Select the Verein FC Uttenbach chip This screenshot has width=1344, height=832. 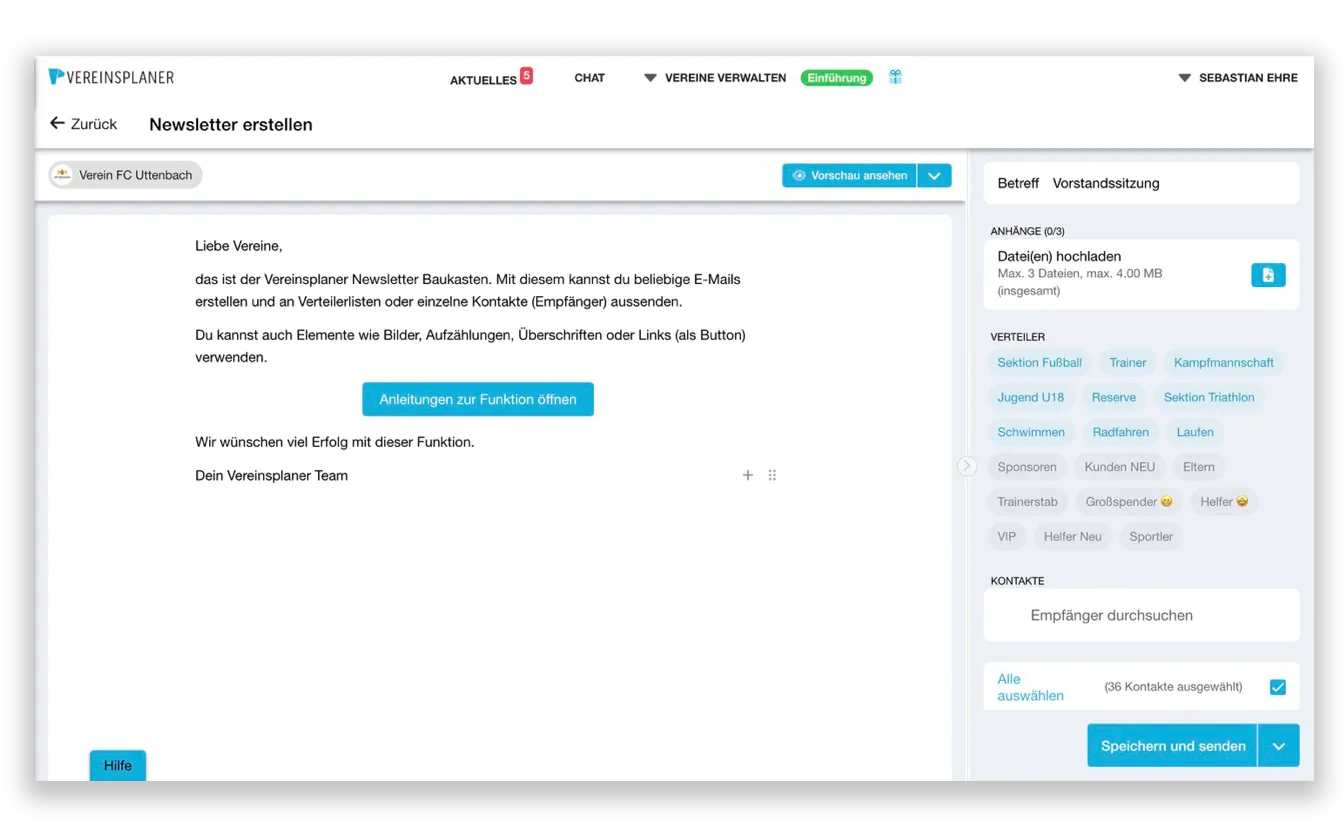pyautogui.click(x=125, y=175)
